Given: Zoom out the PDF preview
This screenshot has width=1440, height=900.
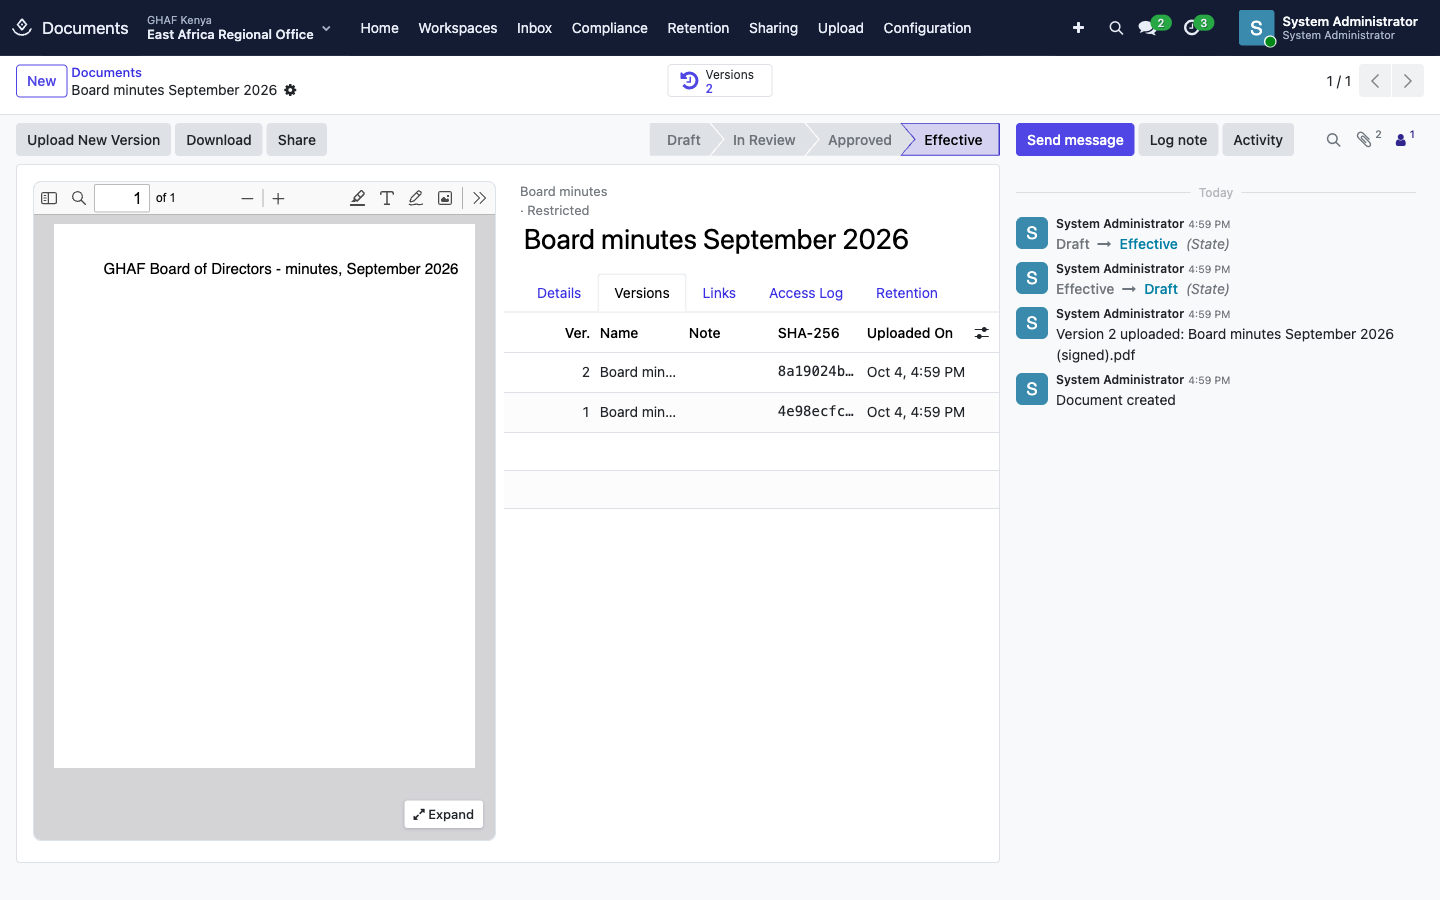Looking at the screenshot, I should click(247, 198).
